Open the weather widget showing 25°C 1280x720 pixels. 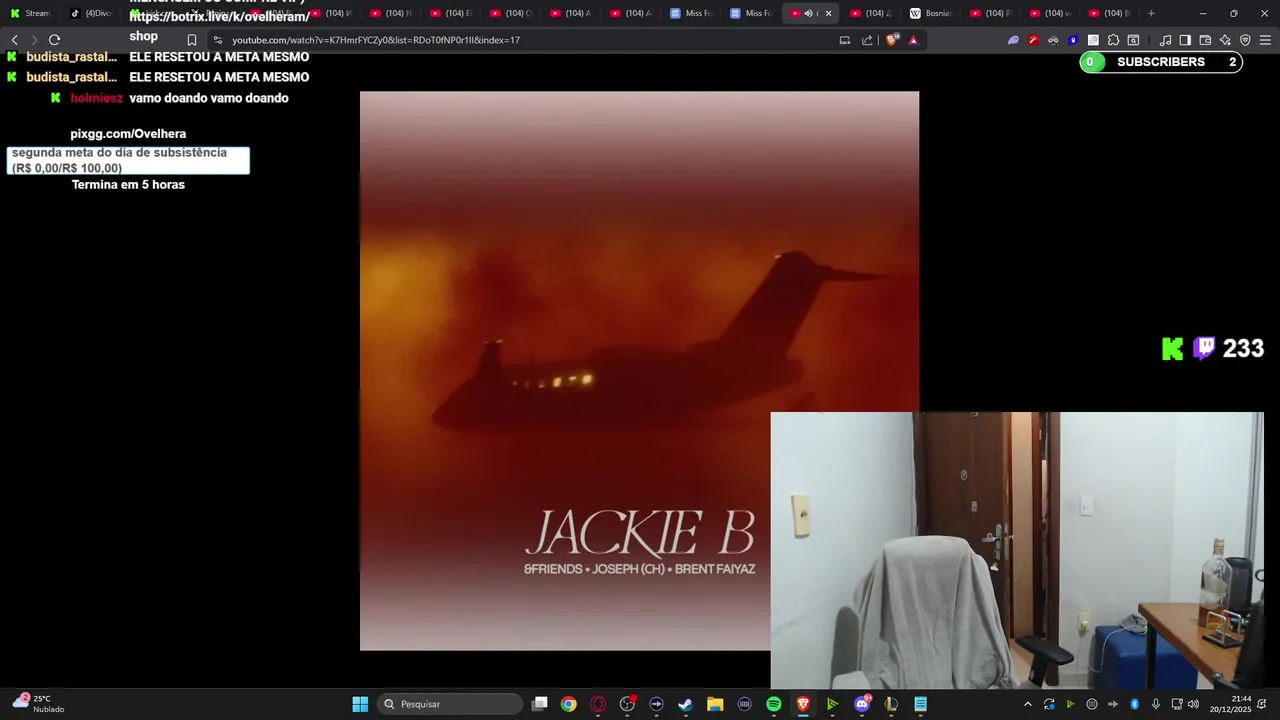(38, 704)
